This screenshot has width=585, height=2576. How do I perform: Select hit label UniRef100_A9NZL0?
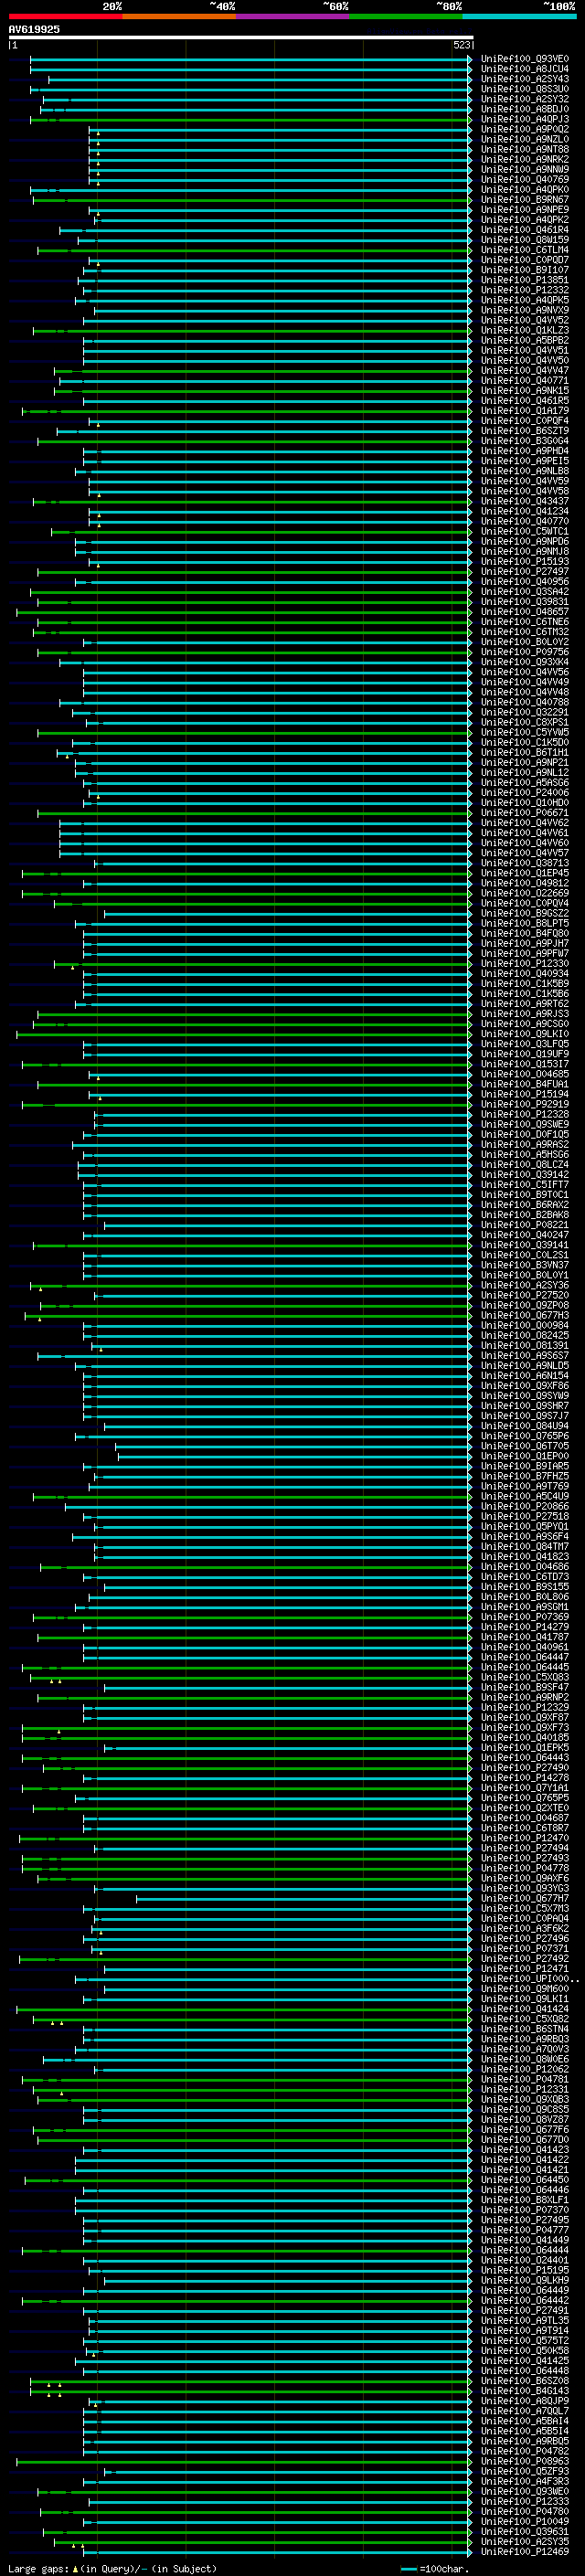pos(525,139)
